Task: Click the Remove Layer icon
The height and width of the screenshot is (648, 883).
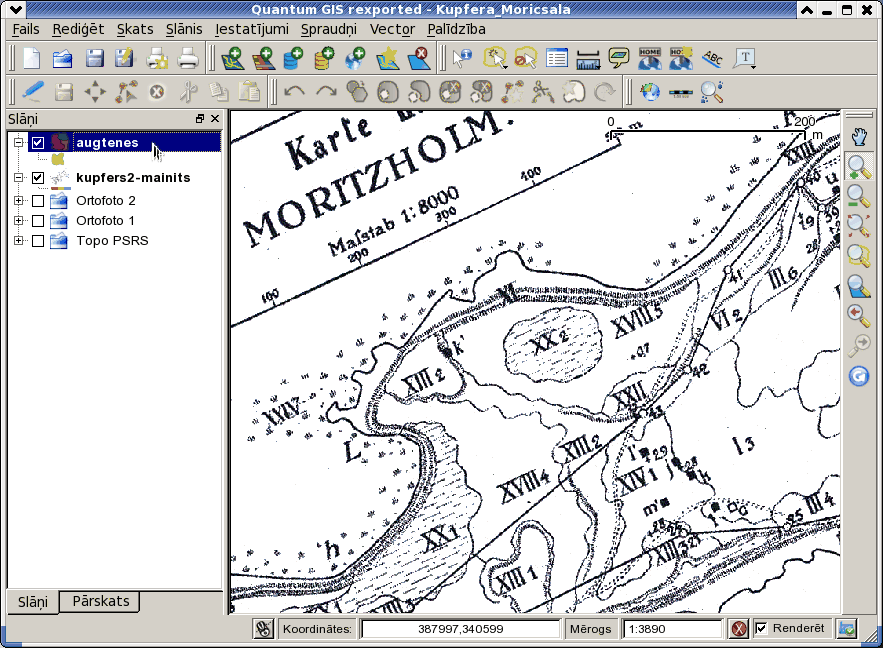Action: (x=418, y=59)
